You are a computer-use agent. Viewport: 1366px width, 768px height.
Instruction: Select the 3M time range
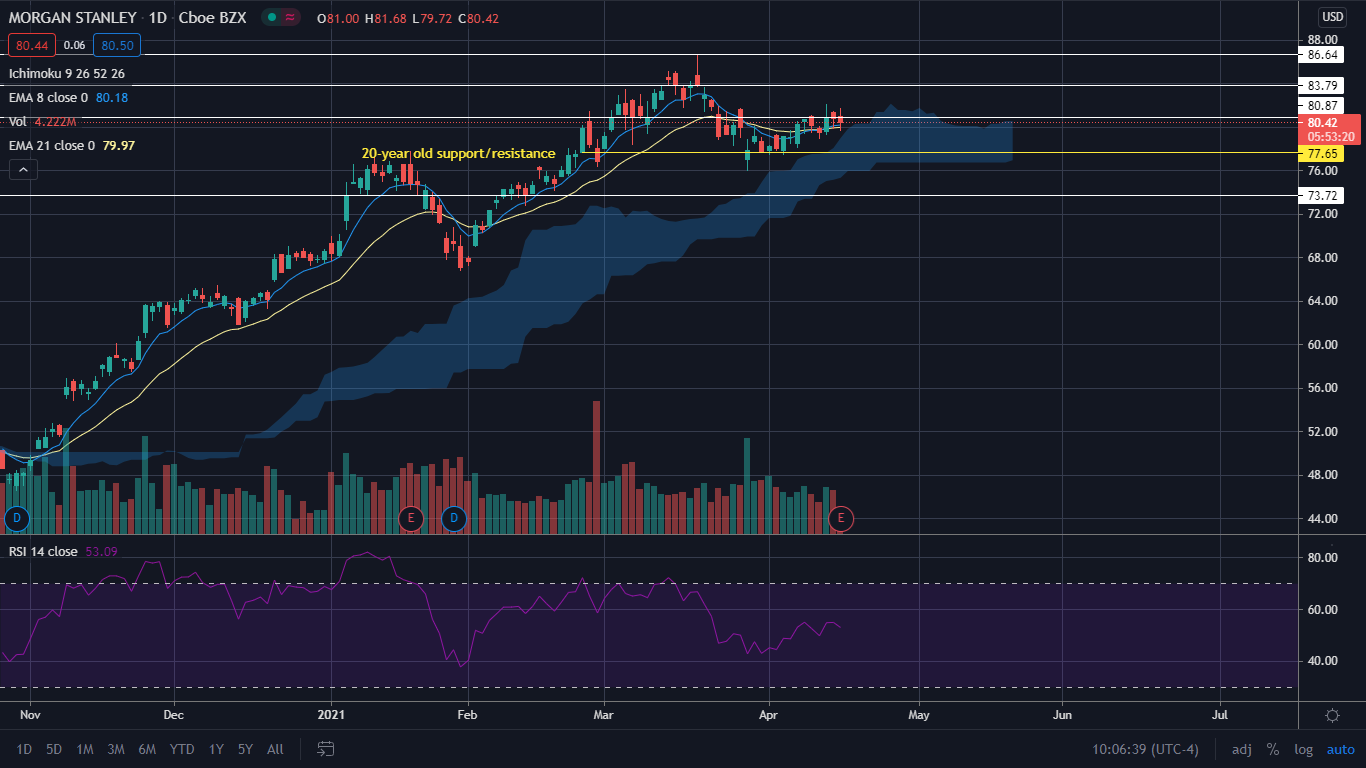(116, 749)
